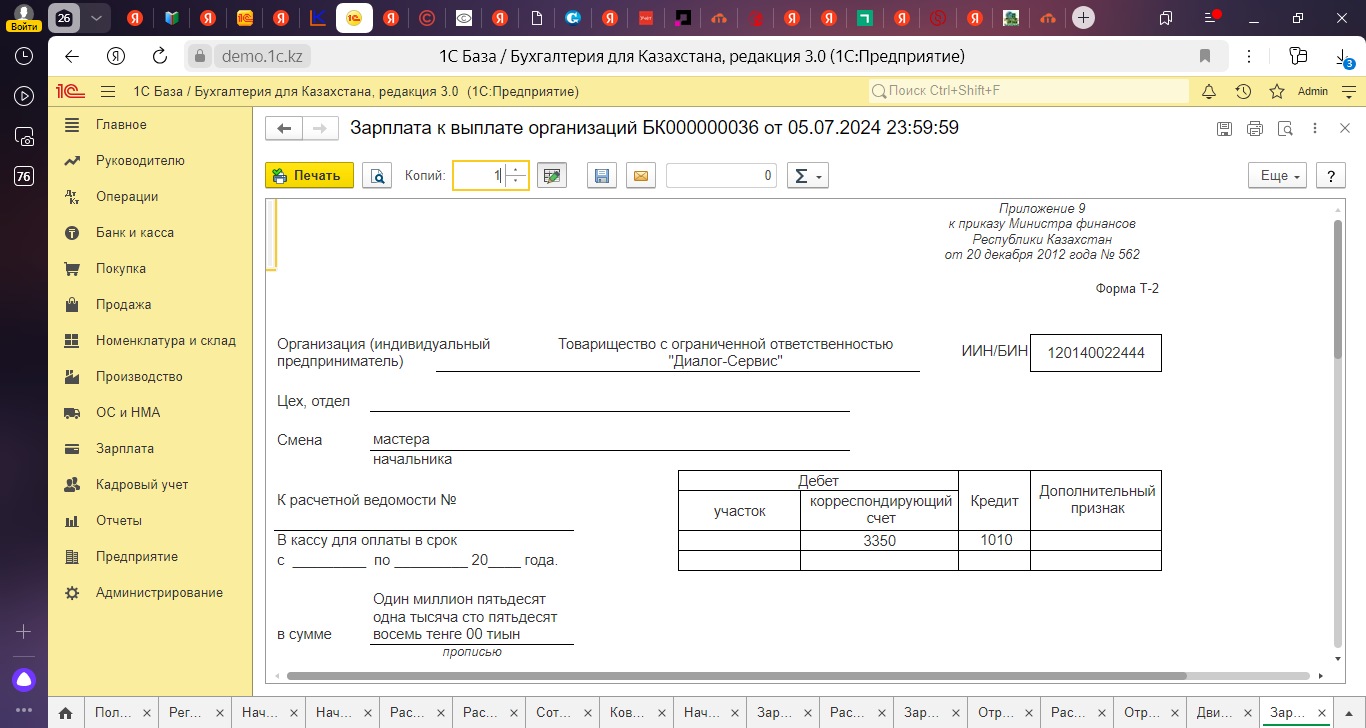The width and height of the screenshot is (1366, 728).
Task: Open the history clock icon
Action: pos(1243,91)
